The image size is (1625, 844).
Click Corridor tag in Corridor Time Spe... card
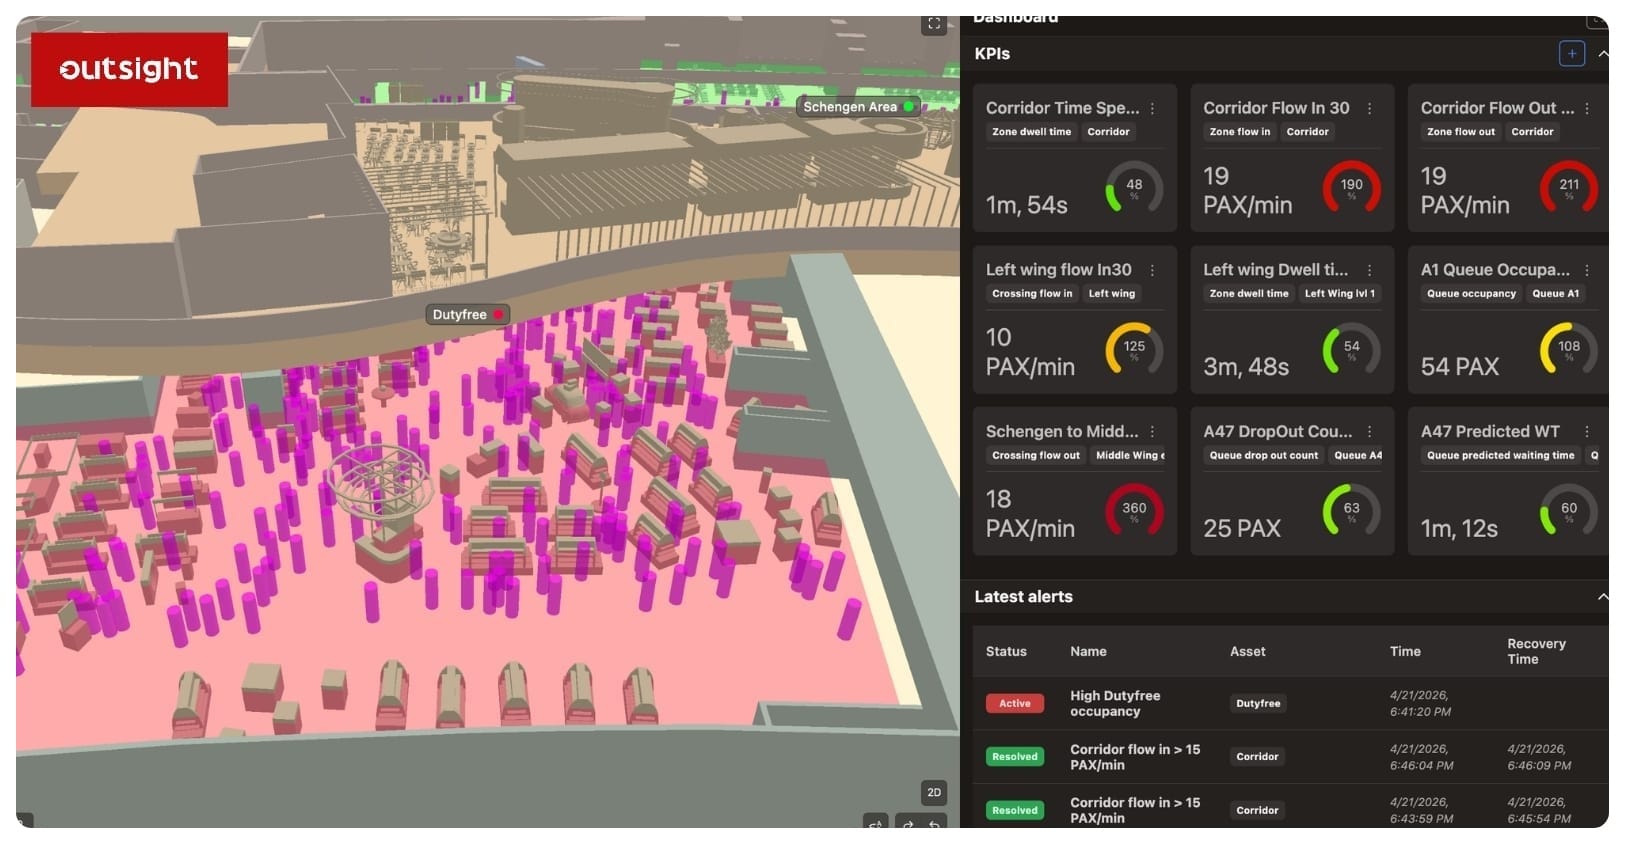pyautogui.click(x=1108, y=132)
